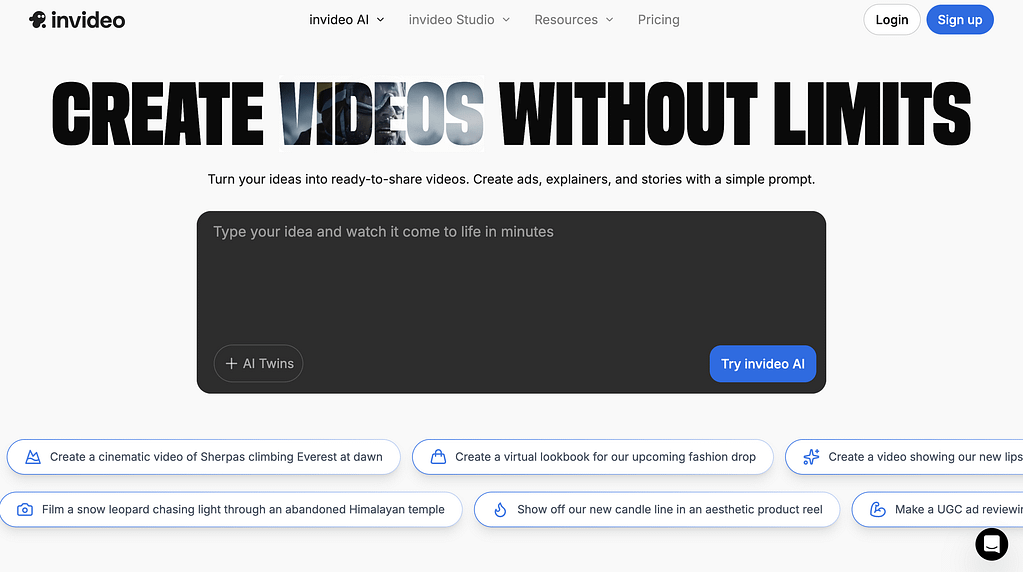Open the Resources dropdown menu

pyautogui.click(x=573, y=20)
